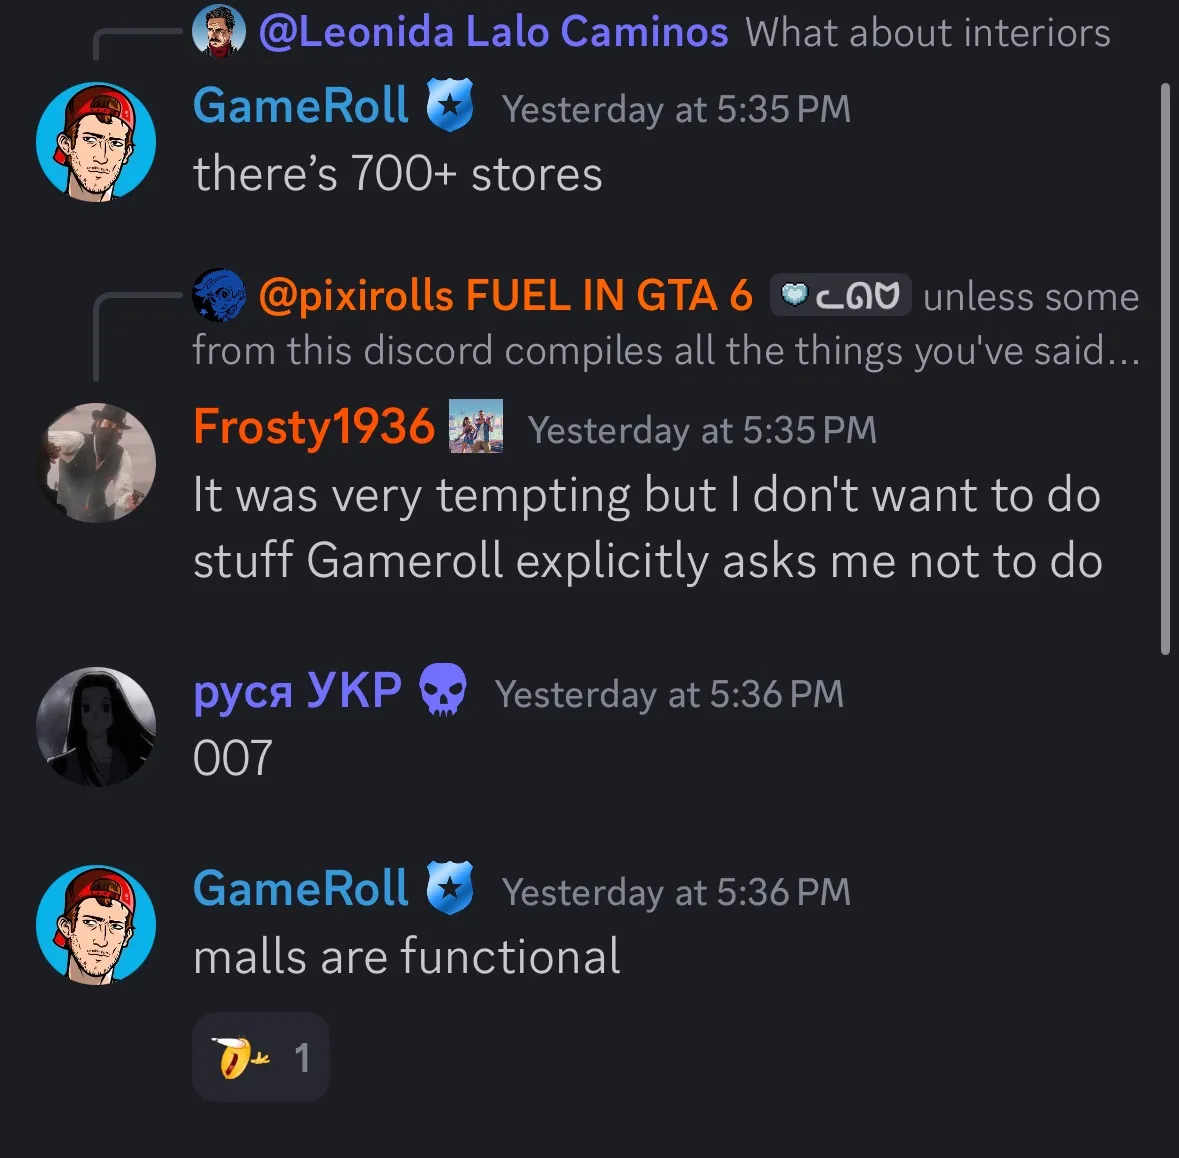
Task: Click Frosty1936's role icon beside the name
Action: pos(476,426)
